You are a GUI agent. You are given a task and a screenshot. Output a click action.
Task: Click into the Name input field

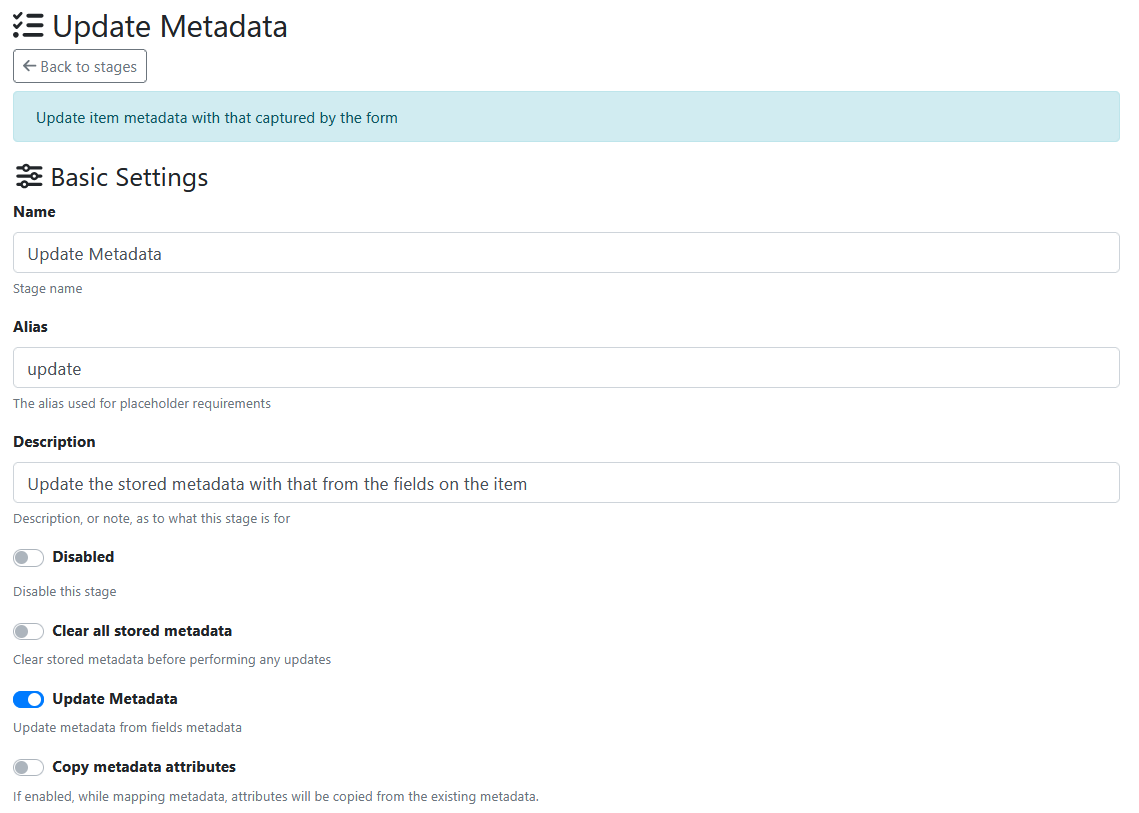566,253
